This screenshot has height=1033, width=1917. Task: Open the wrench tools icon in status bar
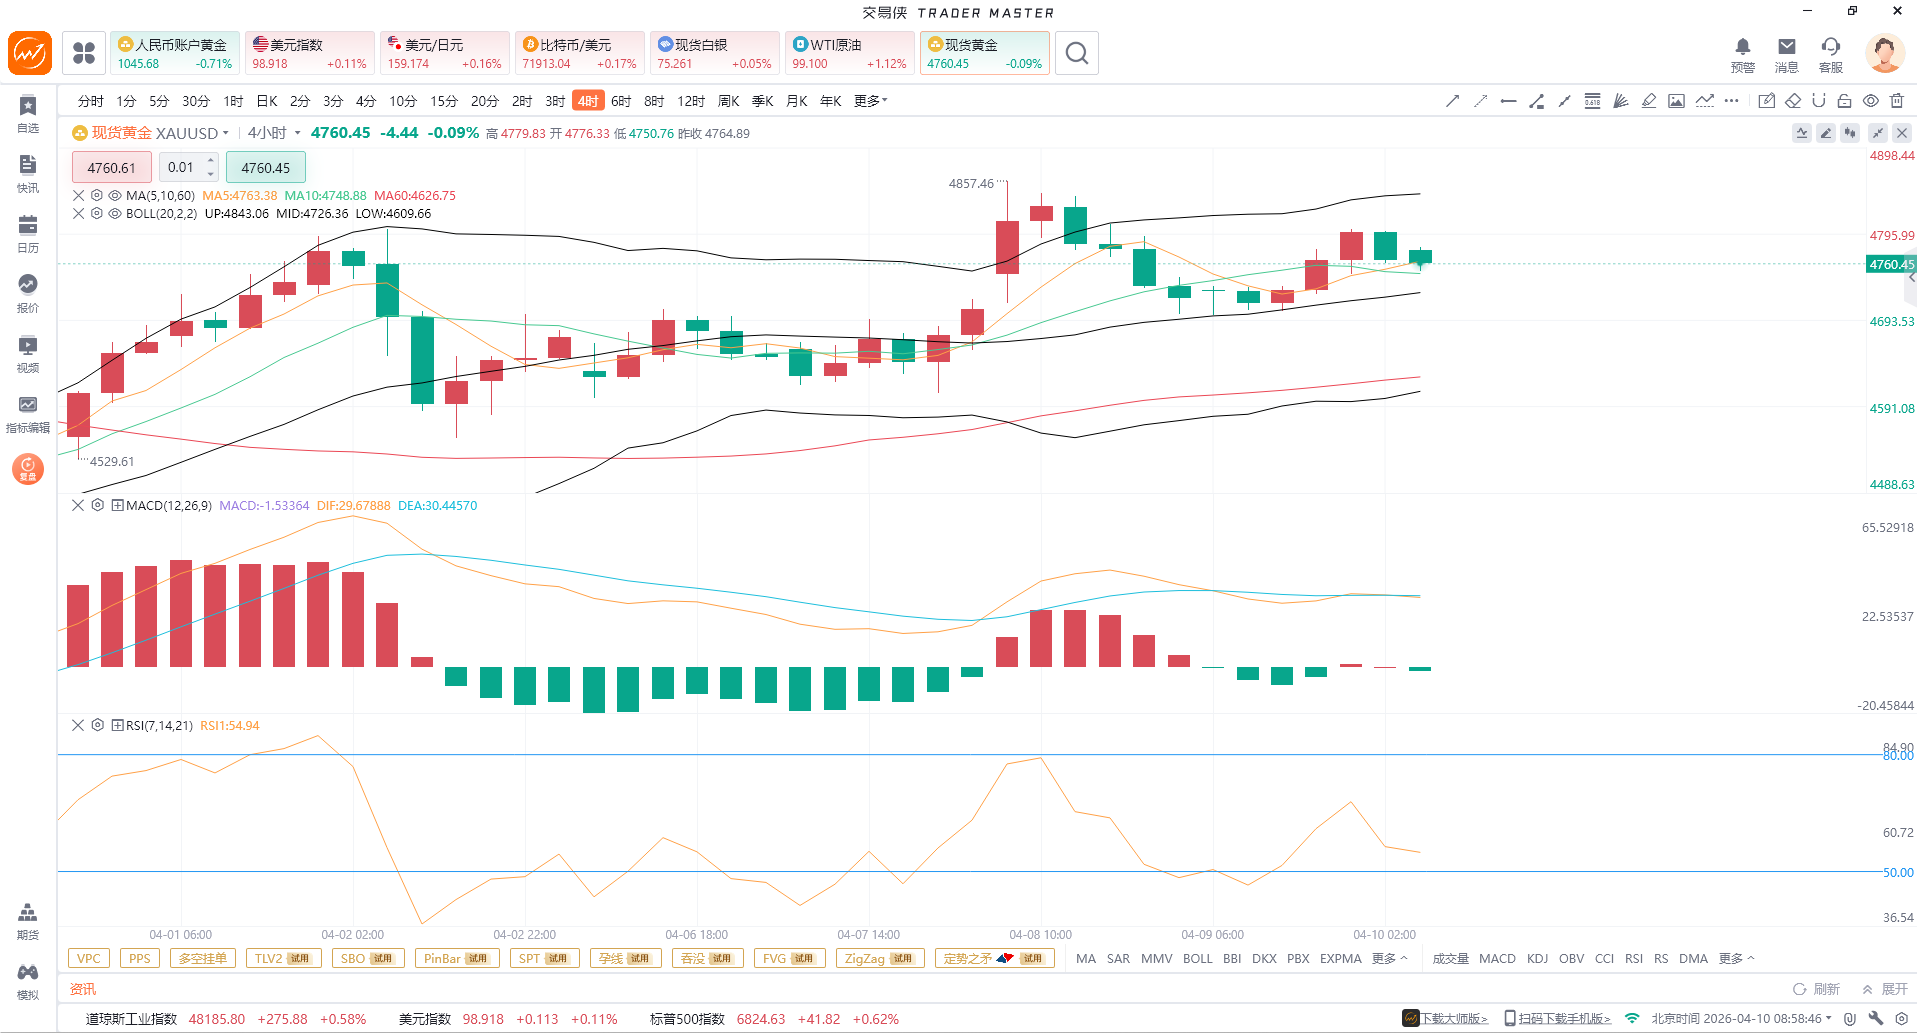(1875, 1019)
